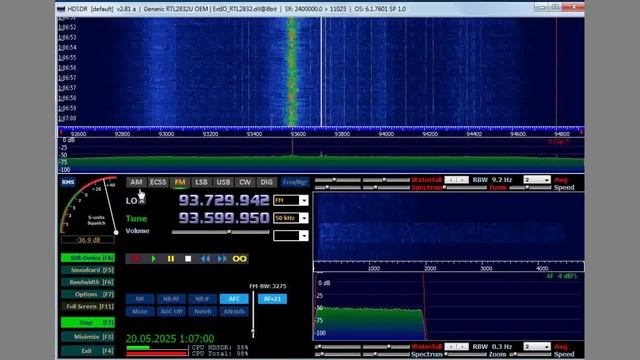The height and width of the screenshot is (360, 640).
Task: Click Full Screen [F11] button
Action: pos(88,307)
